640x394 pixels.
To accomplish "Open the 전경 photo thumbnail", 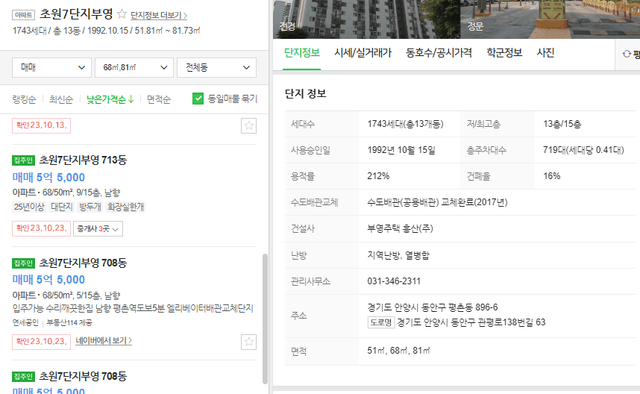I will [x=367, y=19].
